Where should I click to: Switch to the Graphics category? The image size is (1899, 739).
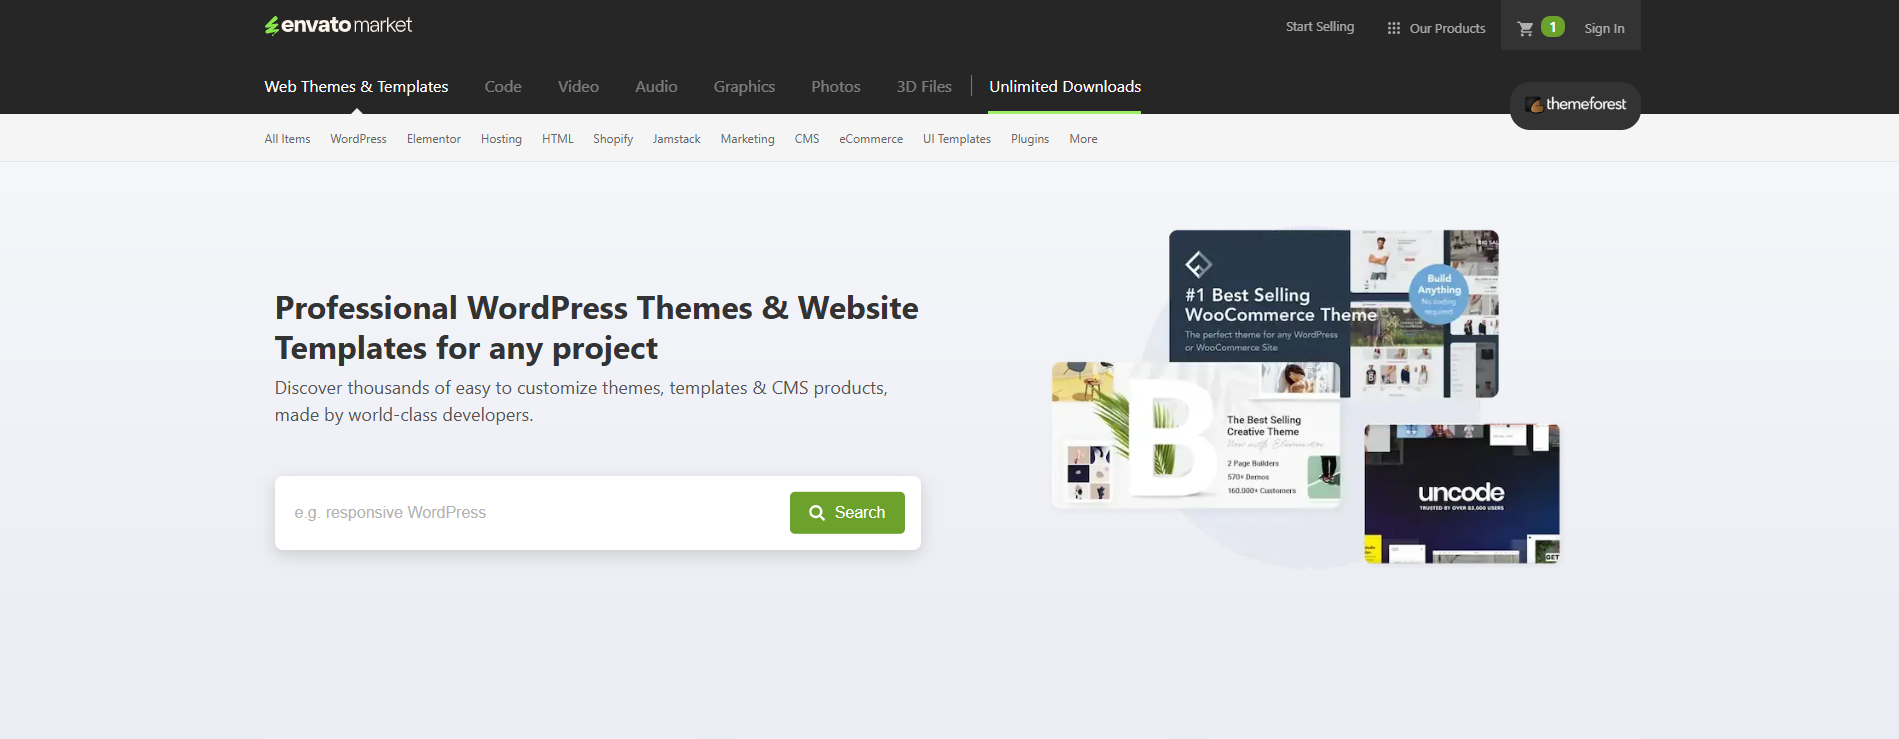coord(744,87)
